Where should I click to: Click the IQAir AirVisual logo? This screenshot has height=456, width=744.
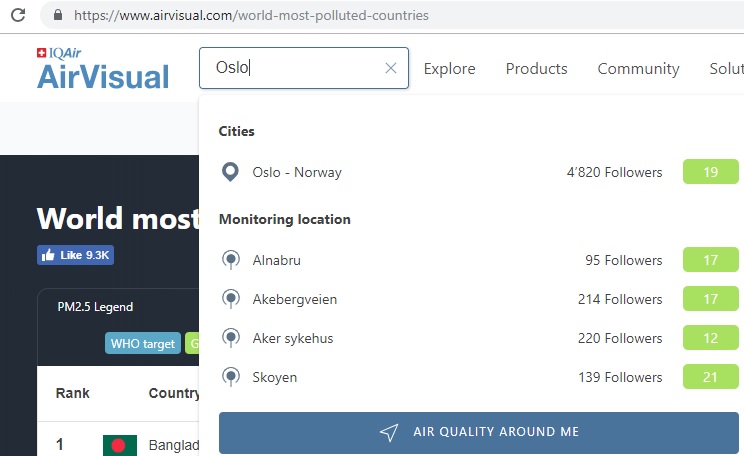pyautogui.click(x=103, y=69)
